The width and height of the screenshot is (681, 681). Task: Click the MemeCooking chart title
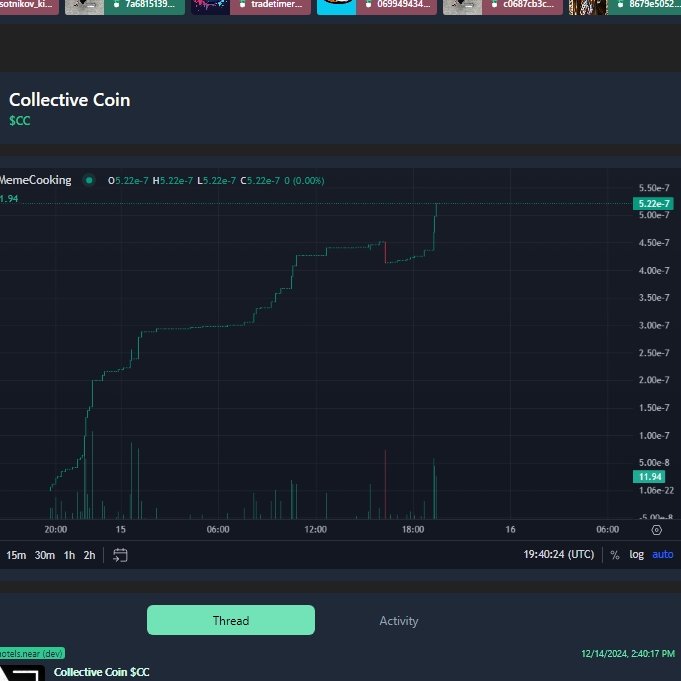(x=36, y=180)
